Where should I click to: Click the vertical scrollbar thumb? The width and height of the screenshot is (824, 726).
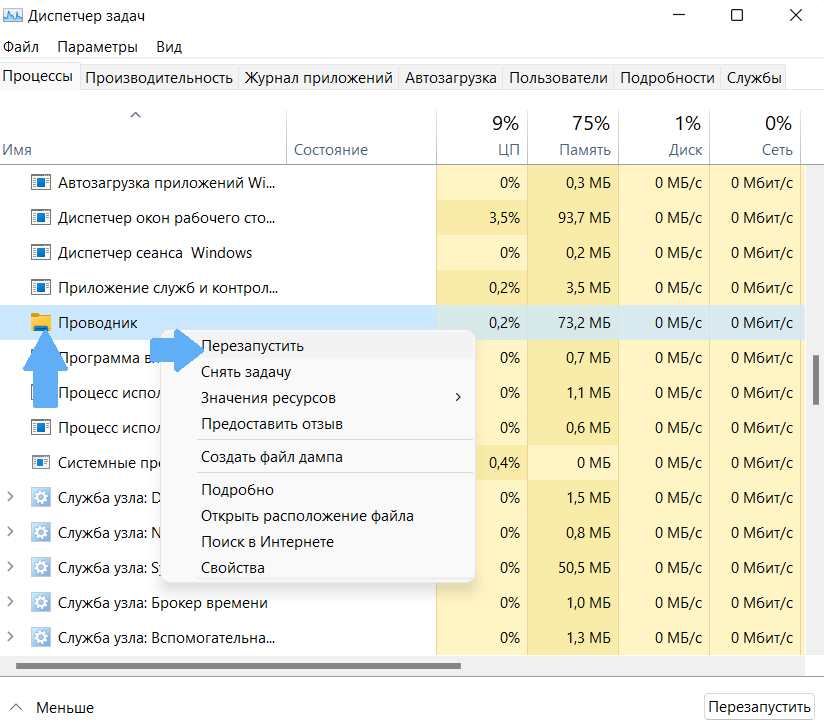click(816, 380)
